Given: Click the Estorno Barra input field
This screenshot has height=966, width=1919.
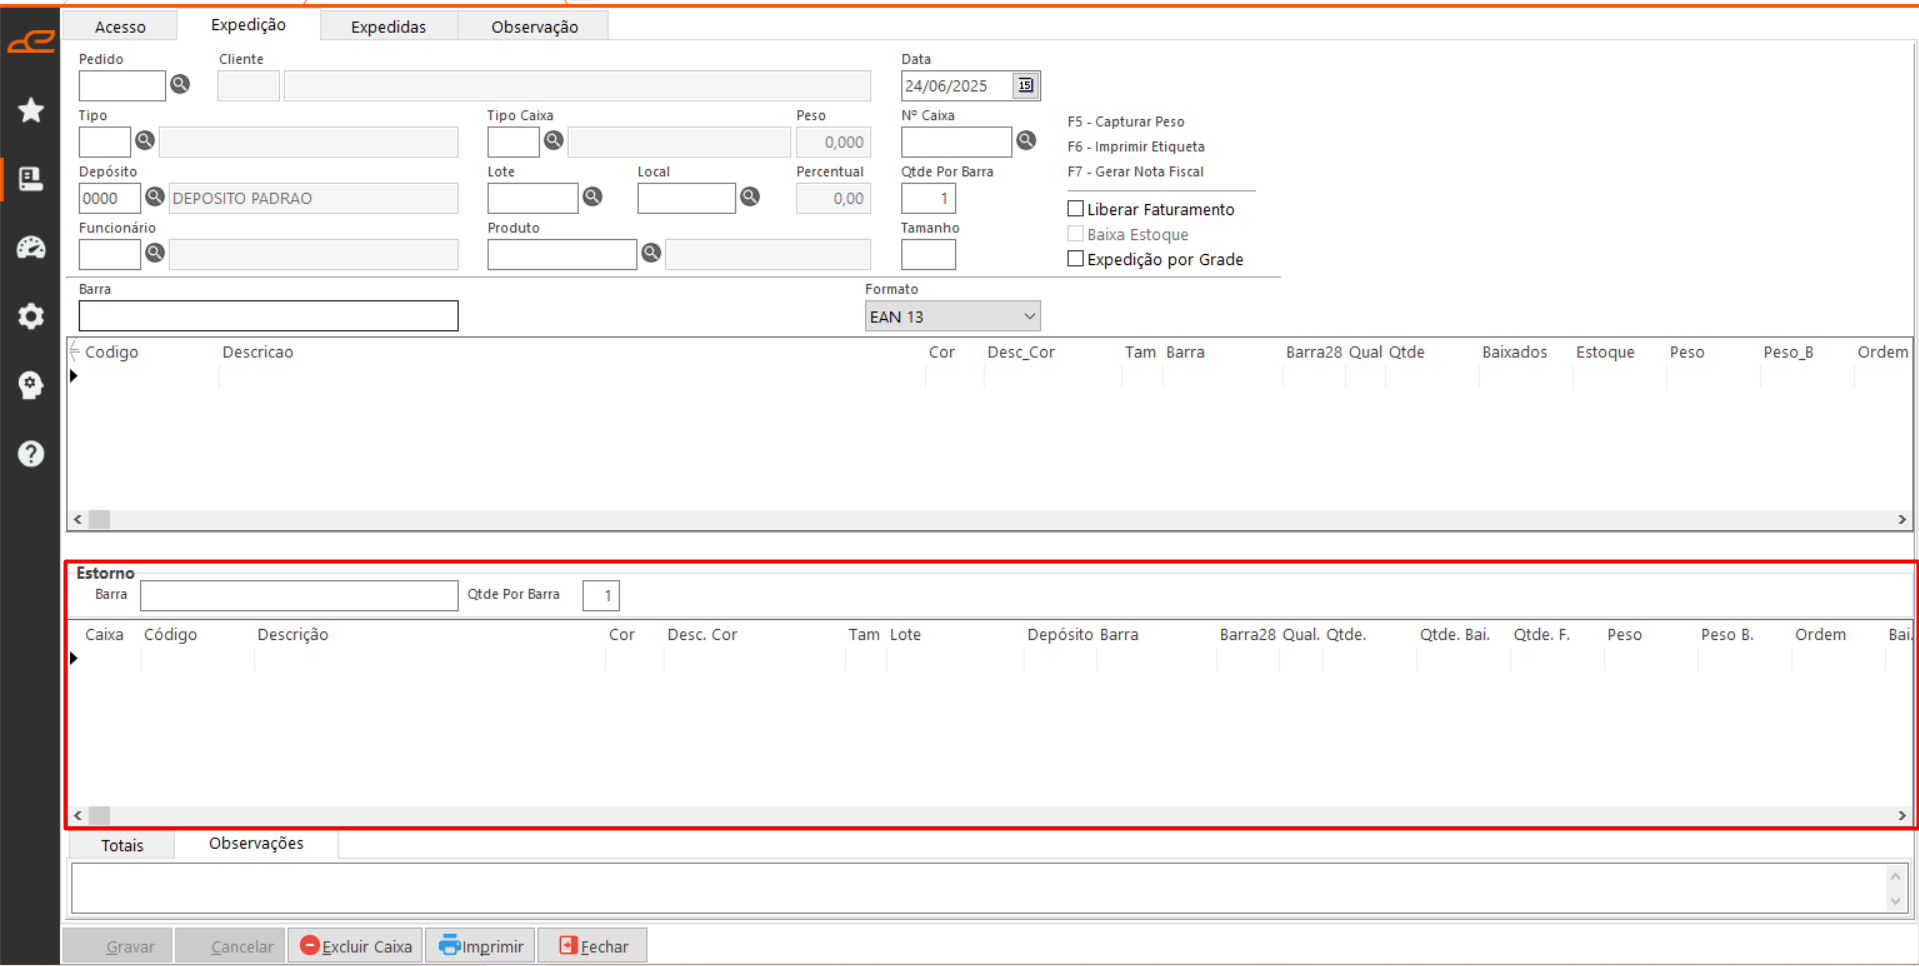Looking at the screenshot, I should [x=299, y=596].
